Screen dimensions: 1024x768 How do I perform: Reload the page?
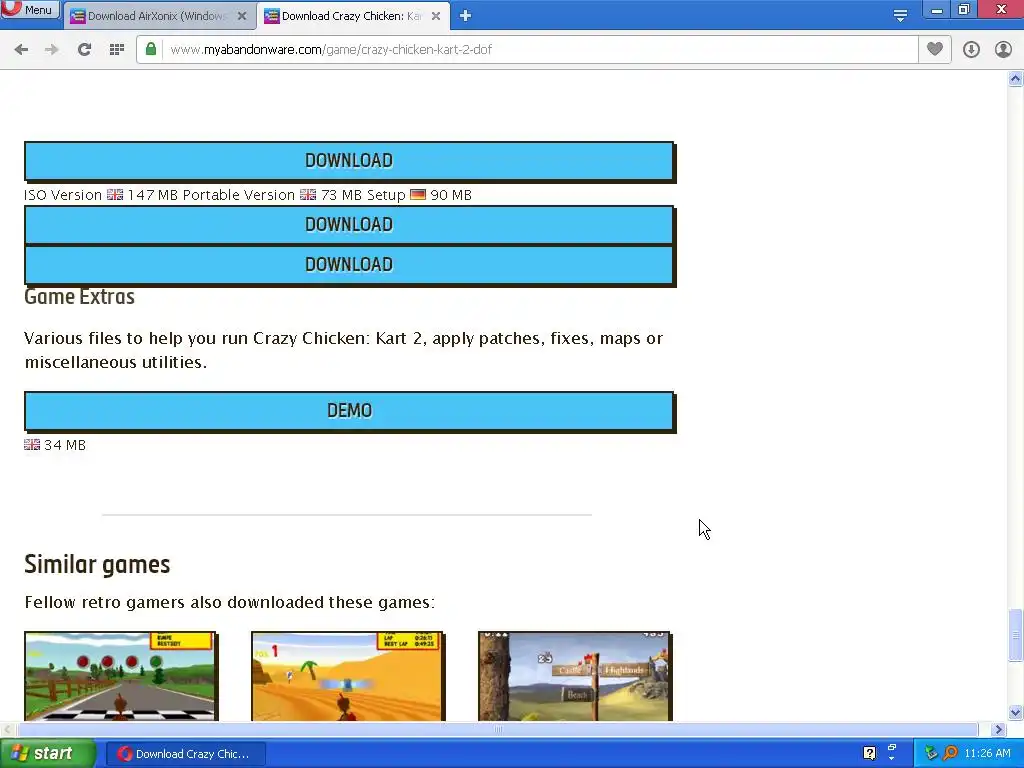[84, 50]
